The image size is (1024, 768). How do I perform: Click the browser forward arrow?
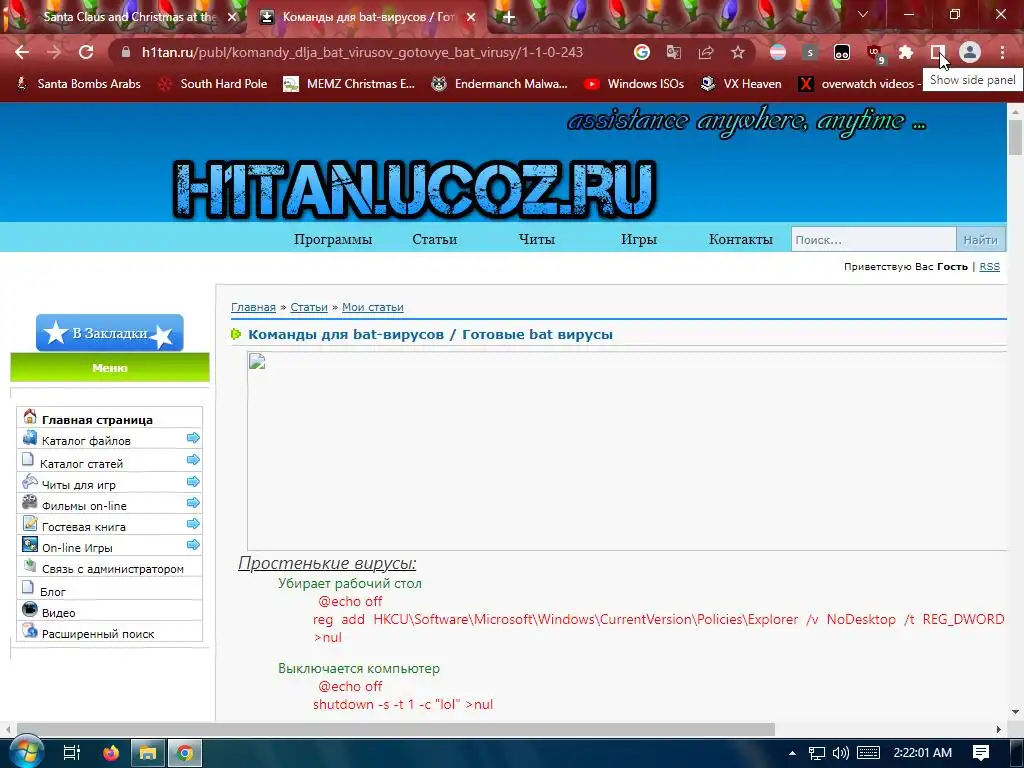point(54,52)
